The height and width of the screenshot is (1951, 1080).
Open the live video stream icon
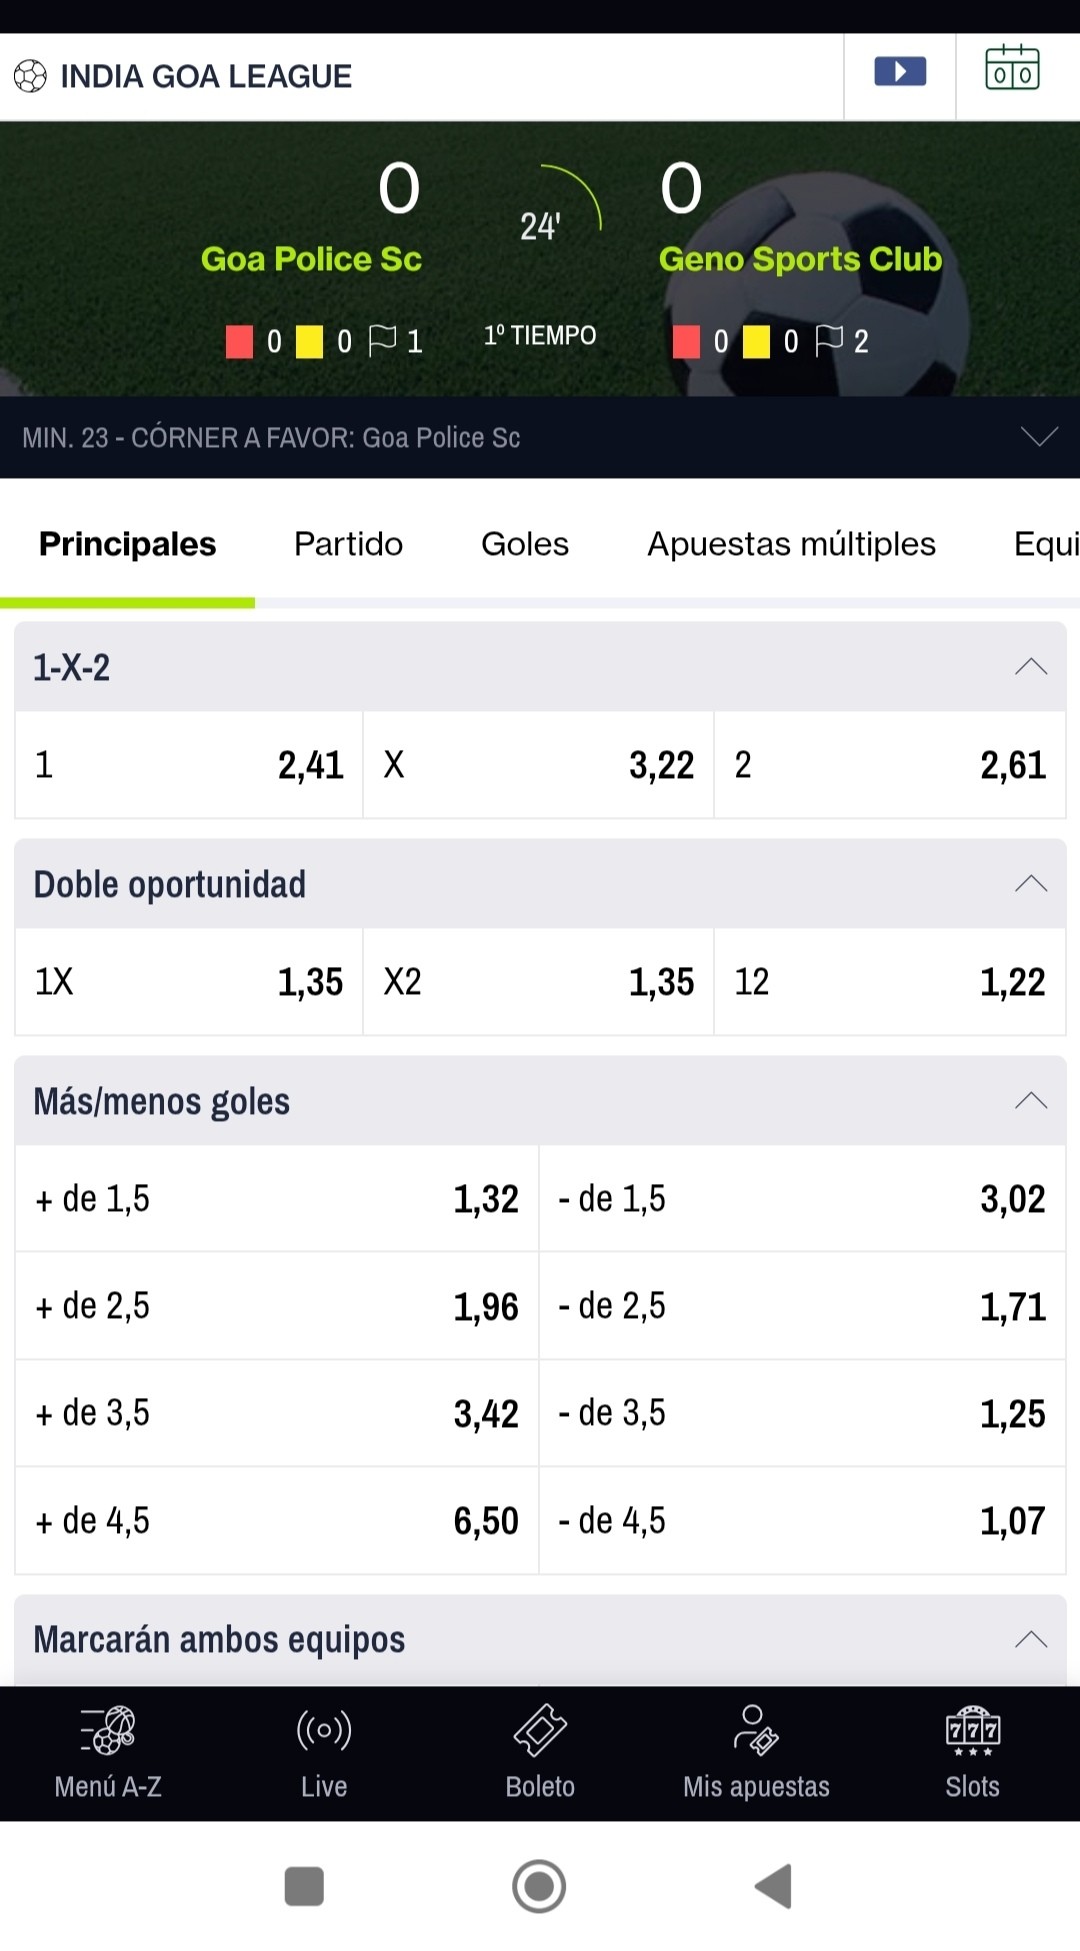pyautogui.click(x=900, y=72)
